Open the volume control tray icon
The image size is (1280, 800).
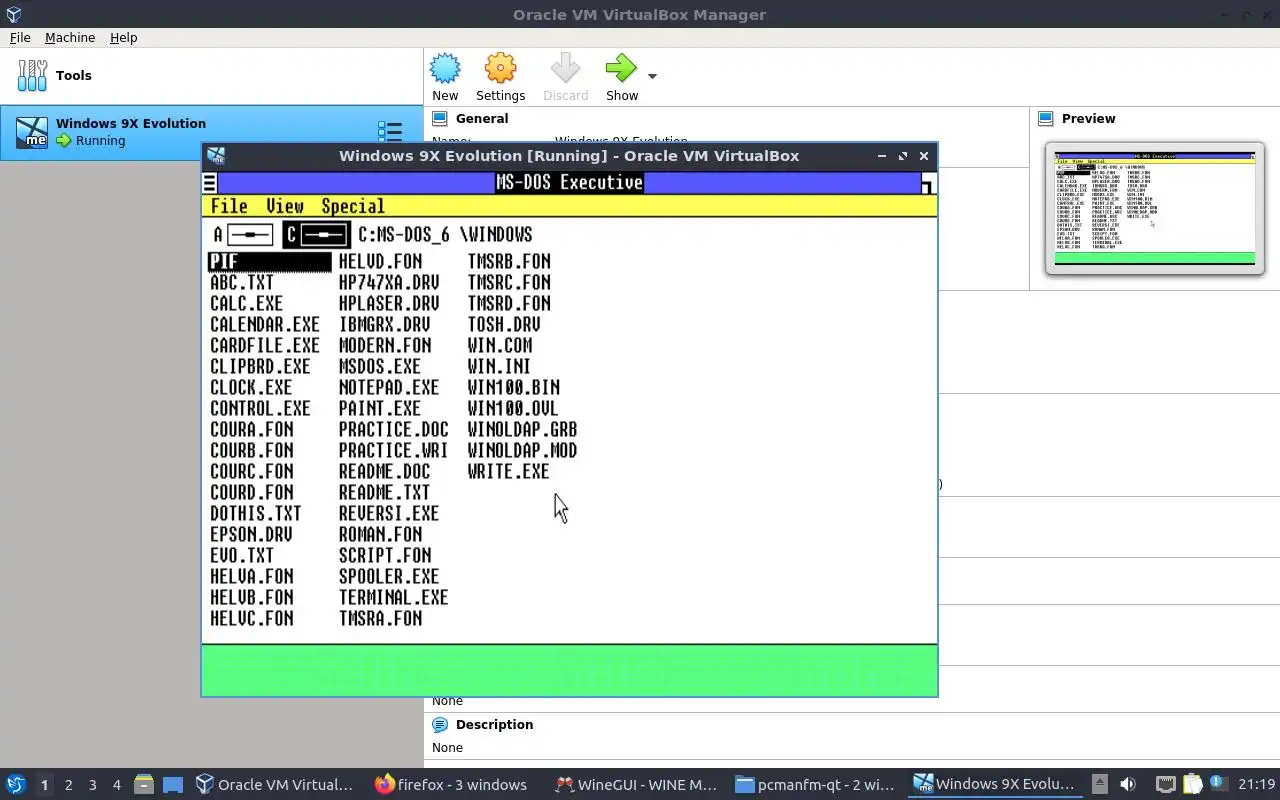point(1128,784)
